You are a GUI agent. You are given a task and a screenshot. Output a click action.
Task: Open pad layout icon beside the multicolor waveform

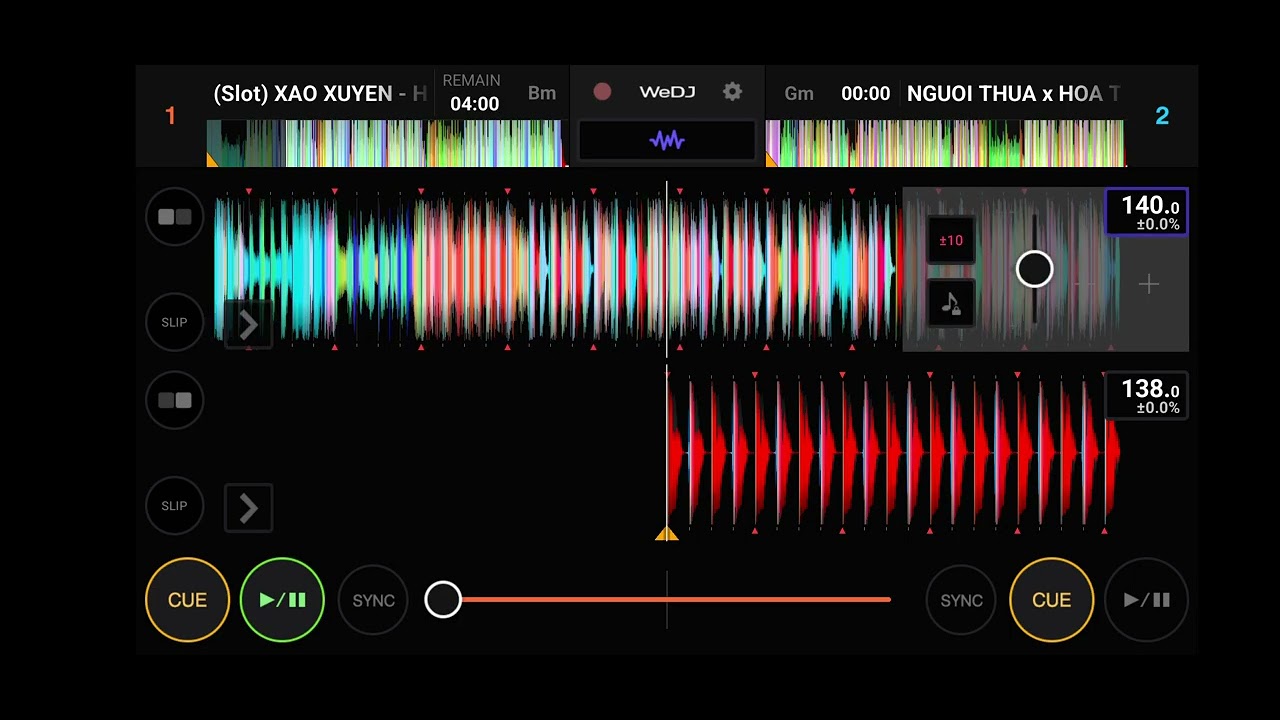tap(175, 216)
